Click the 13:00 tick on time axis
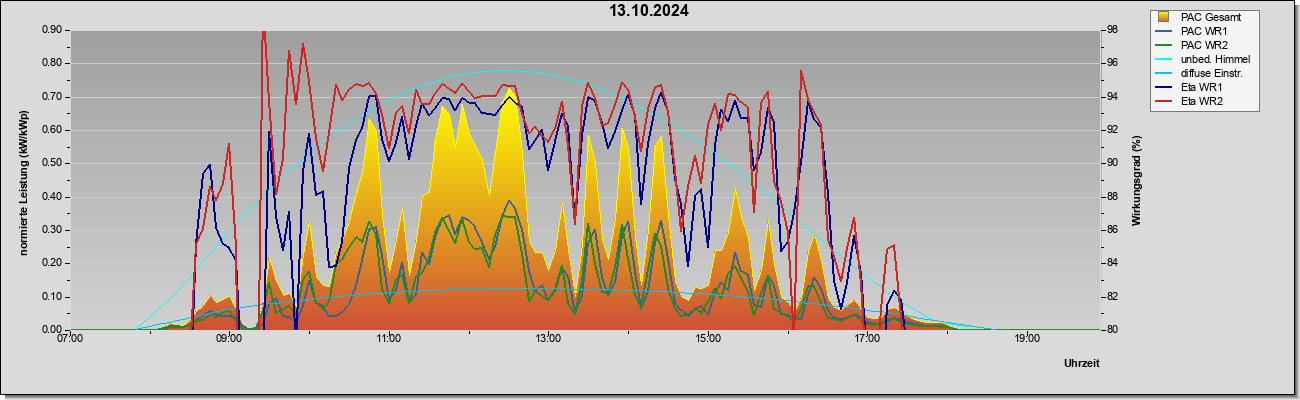 (x=548, y=339)
